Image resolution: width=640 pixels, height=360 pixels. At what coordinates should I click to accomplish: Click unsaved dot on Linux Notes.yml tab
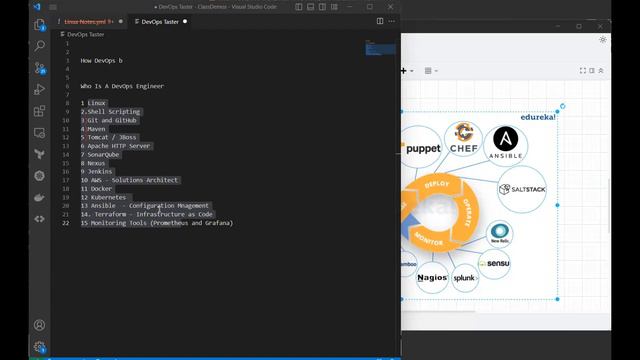(x=121, y=21)
